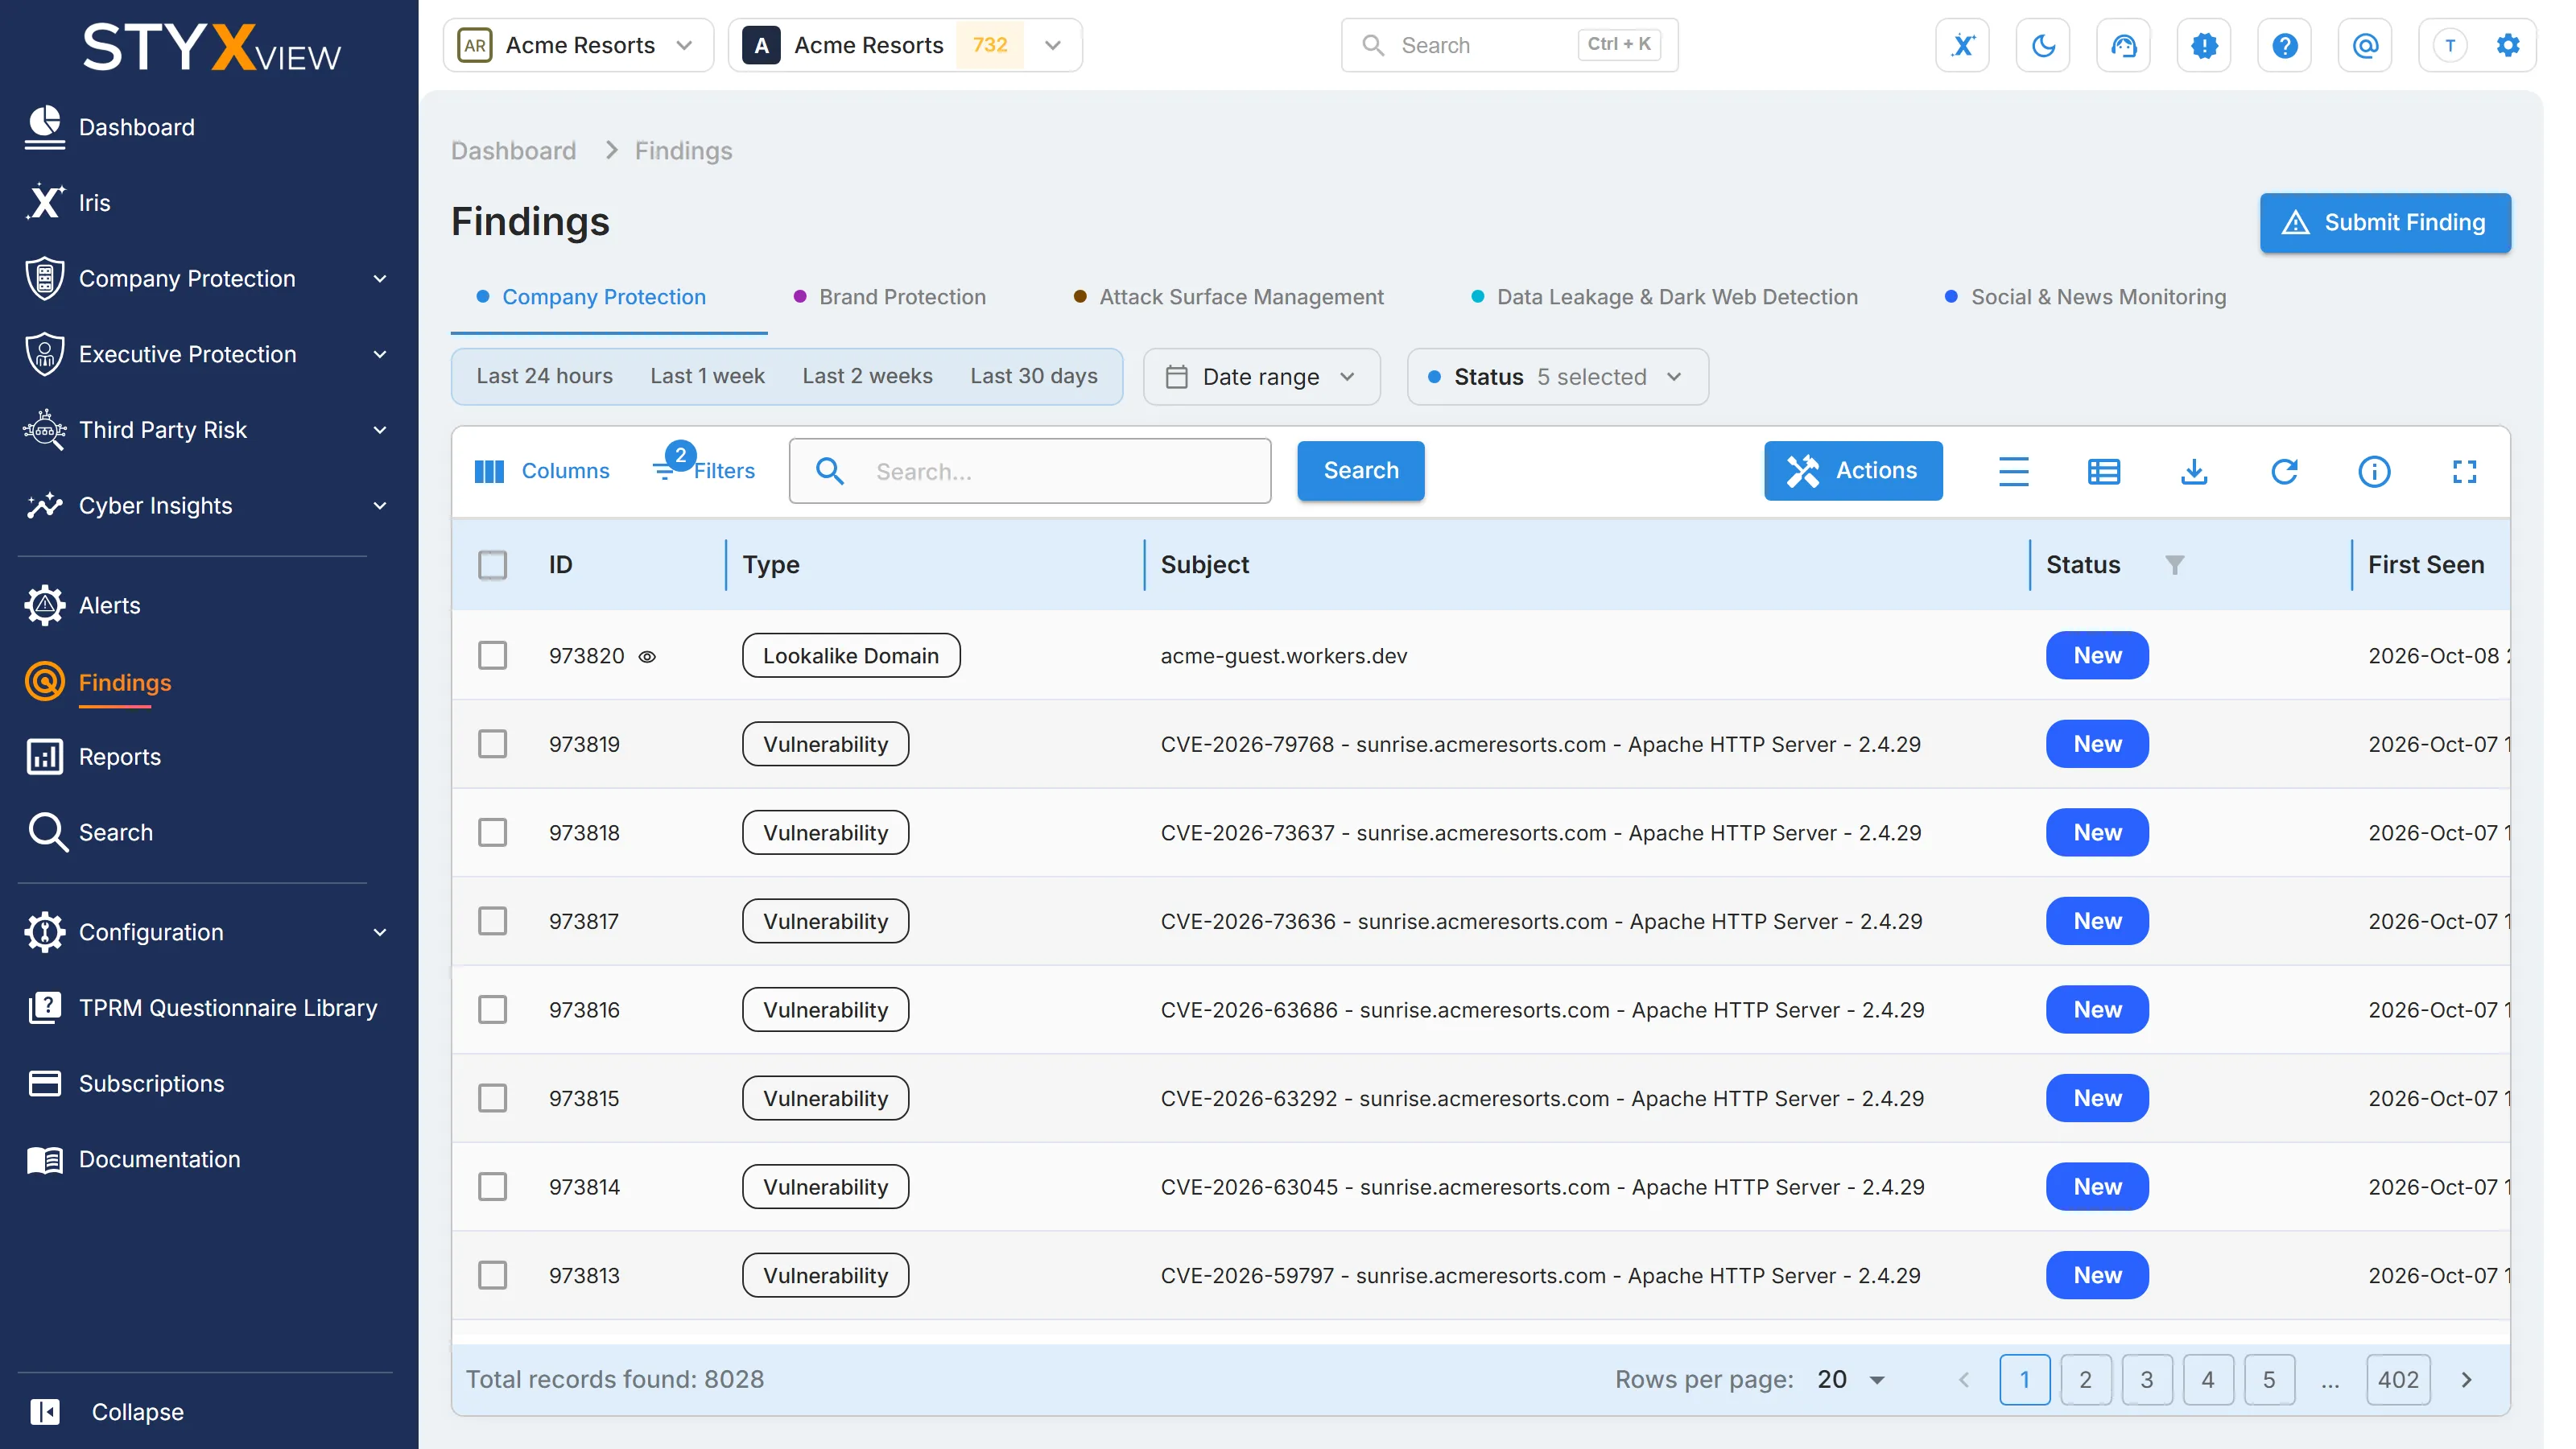This screenshot has height=1449, width=2576.
Task: Open support headset icon
Action: [x=2123, y=45]
